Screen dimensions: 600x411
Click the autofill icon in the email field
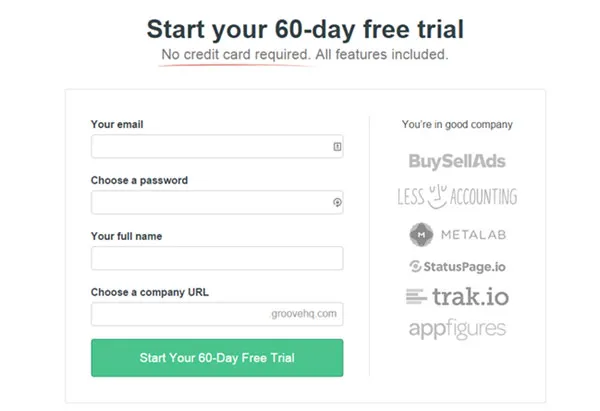[337, 146]
